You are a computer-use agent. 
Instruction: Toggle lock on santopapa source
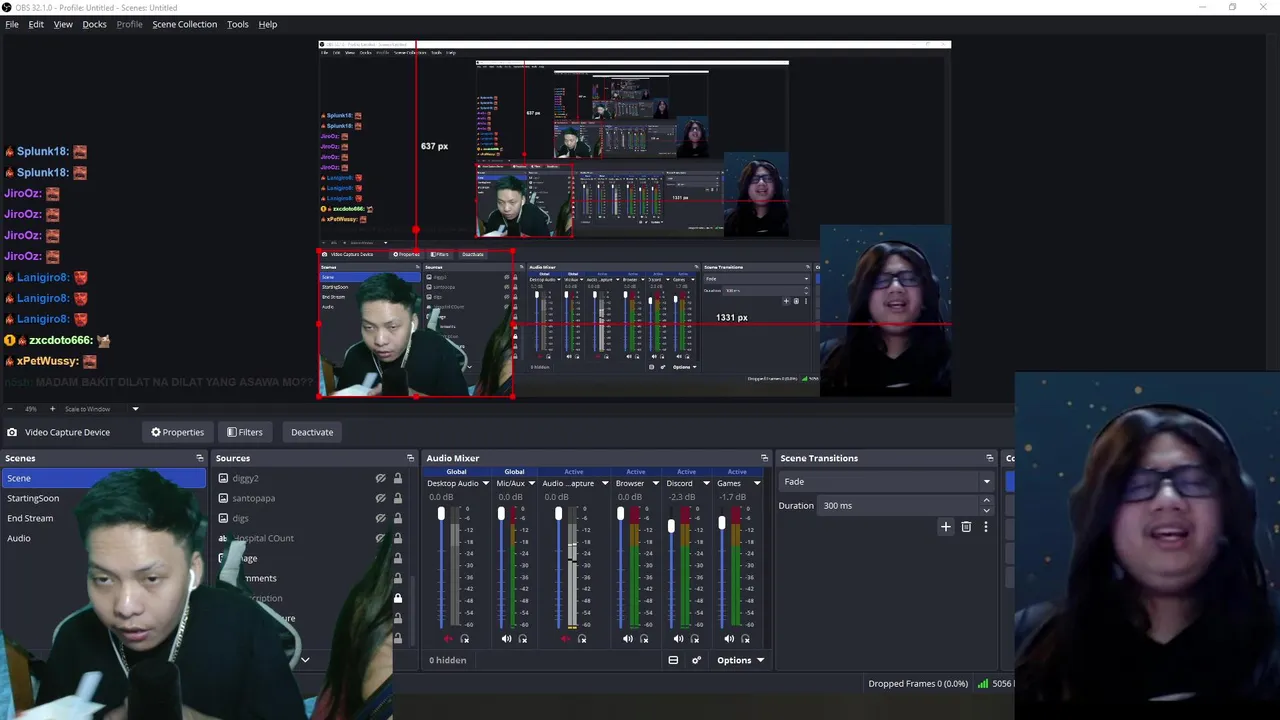pos(397,498)
